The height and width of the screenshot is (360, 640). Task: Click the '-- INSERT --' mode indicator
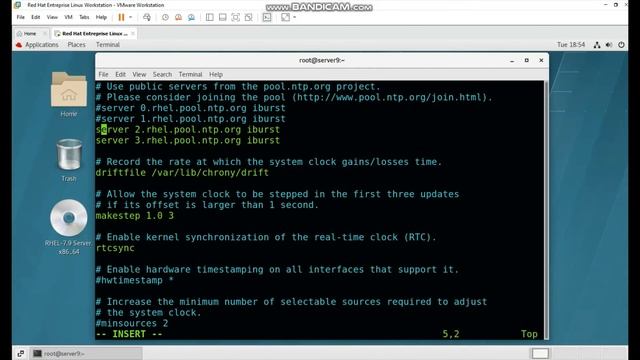[129, 334]
